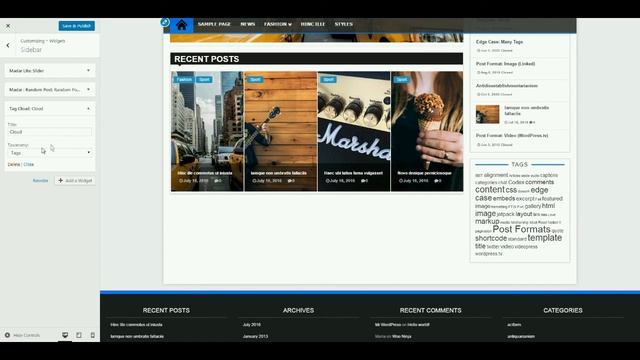The height and width of the screenshot is (360, 640).
Task: Click the Save & Publish button
Action: (x=76, y=26)
